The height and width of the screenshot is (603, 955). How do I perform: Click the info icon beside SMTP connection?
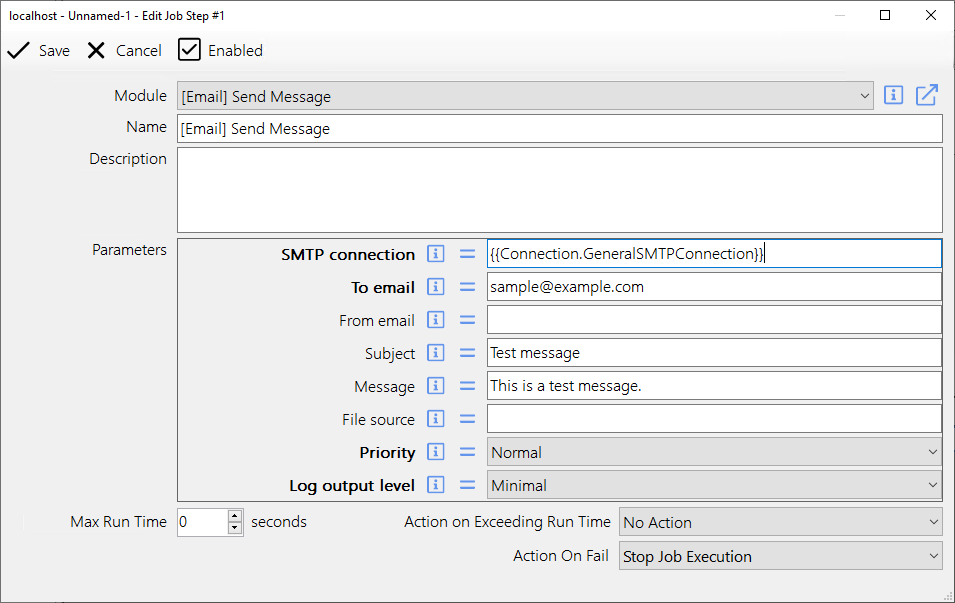pos(435,253)
